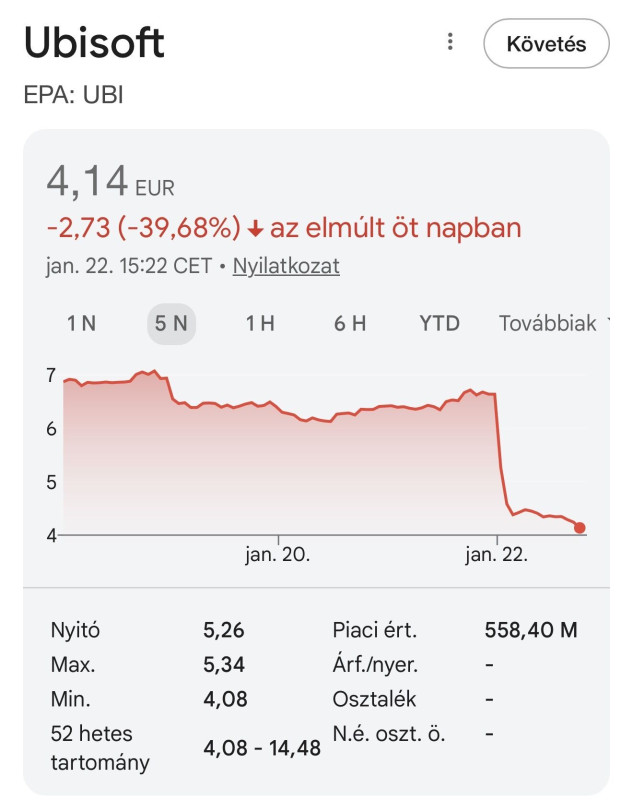Show the YTD chart range

click(439, 323)
